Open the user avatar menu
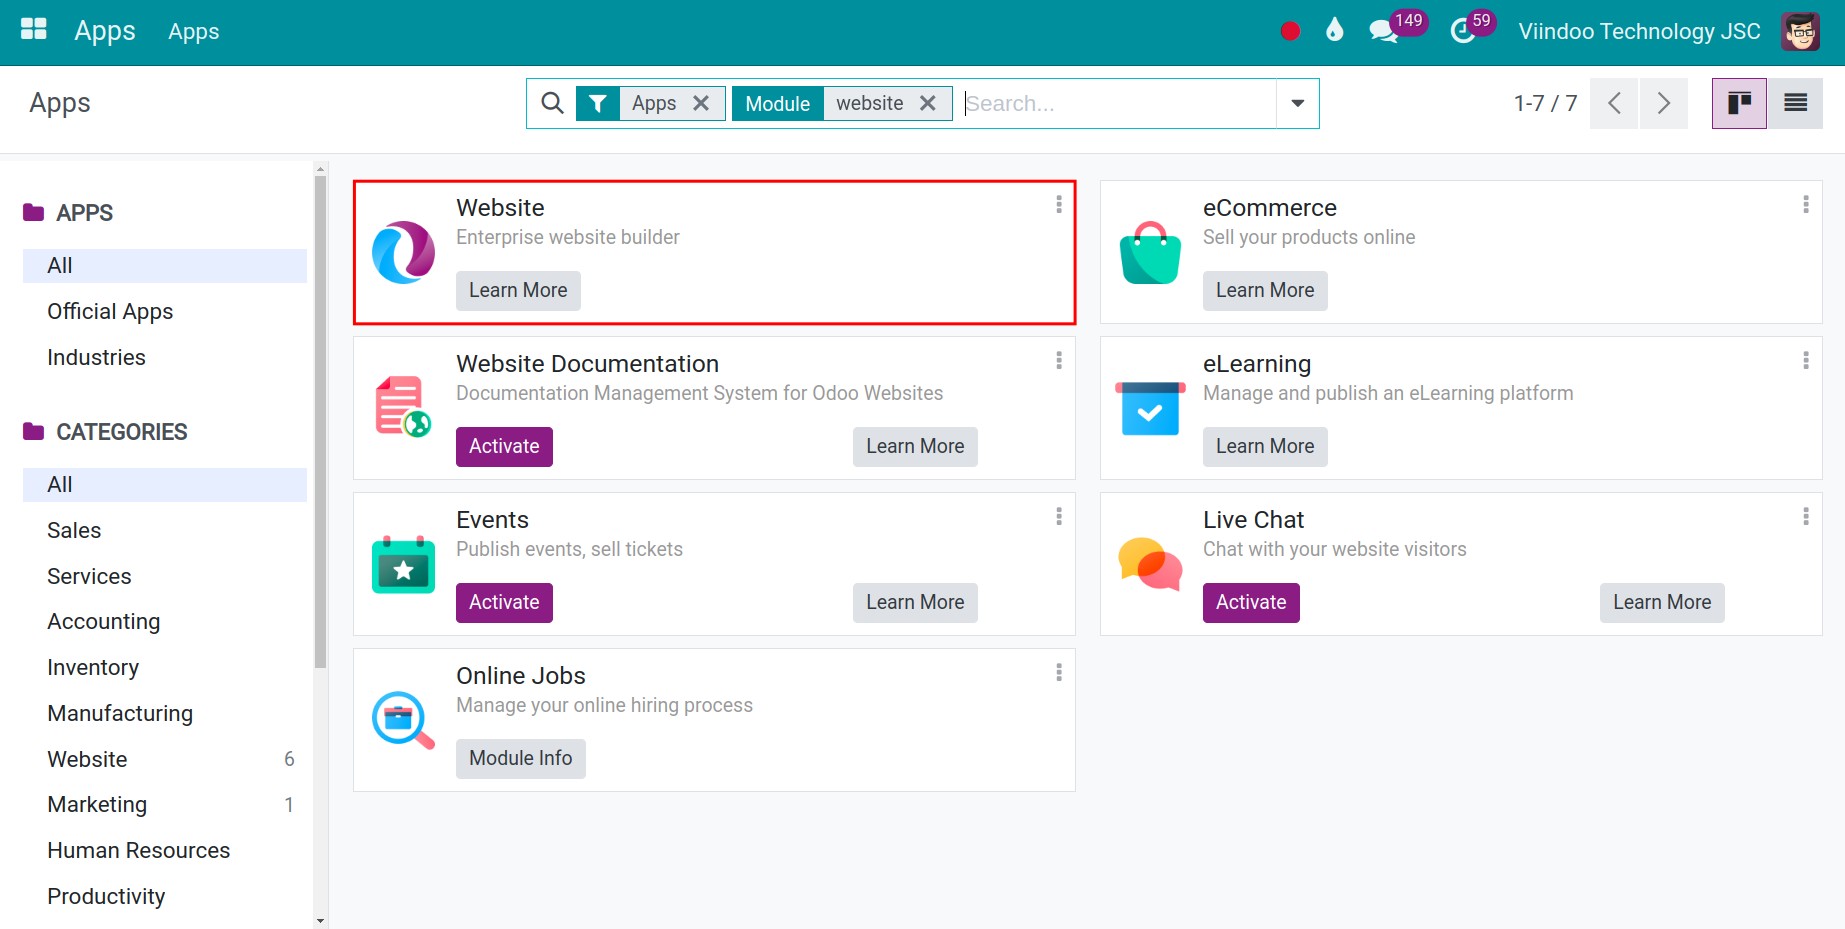This screenshot has height=929, width=1845. [1801, 31]
